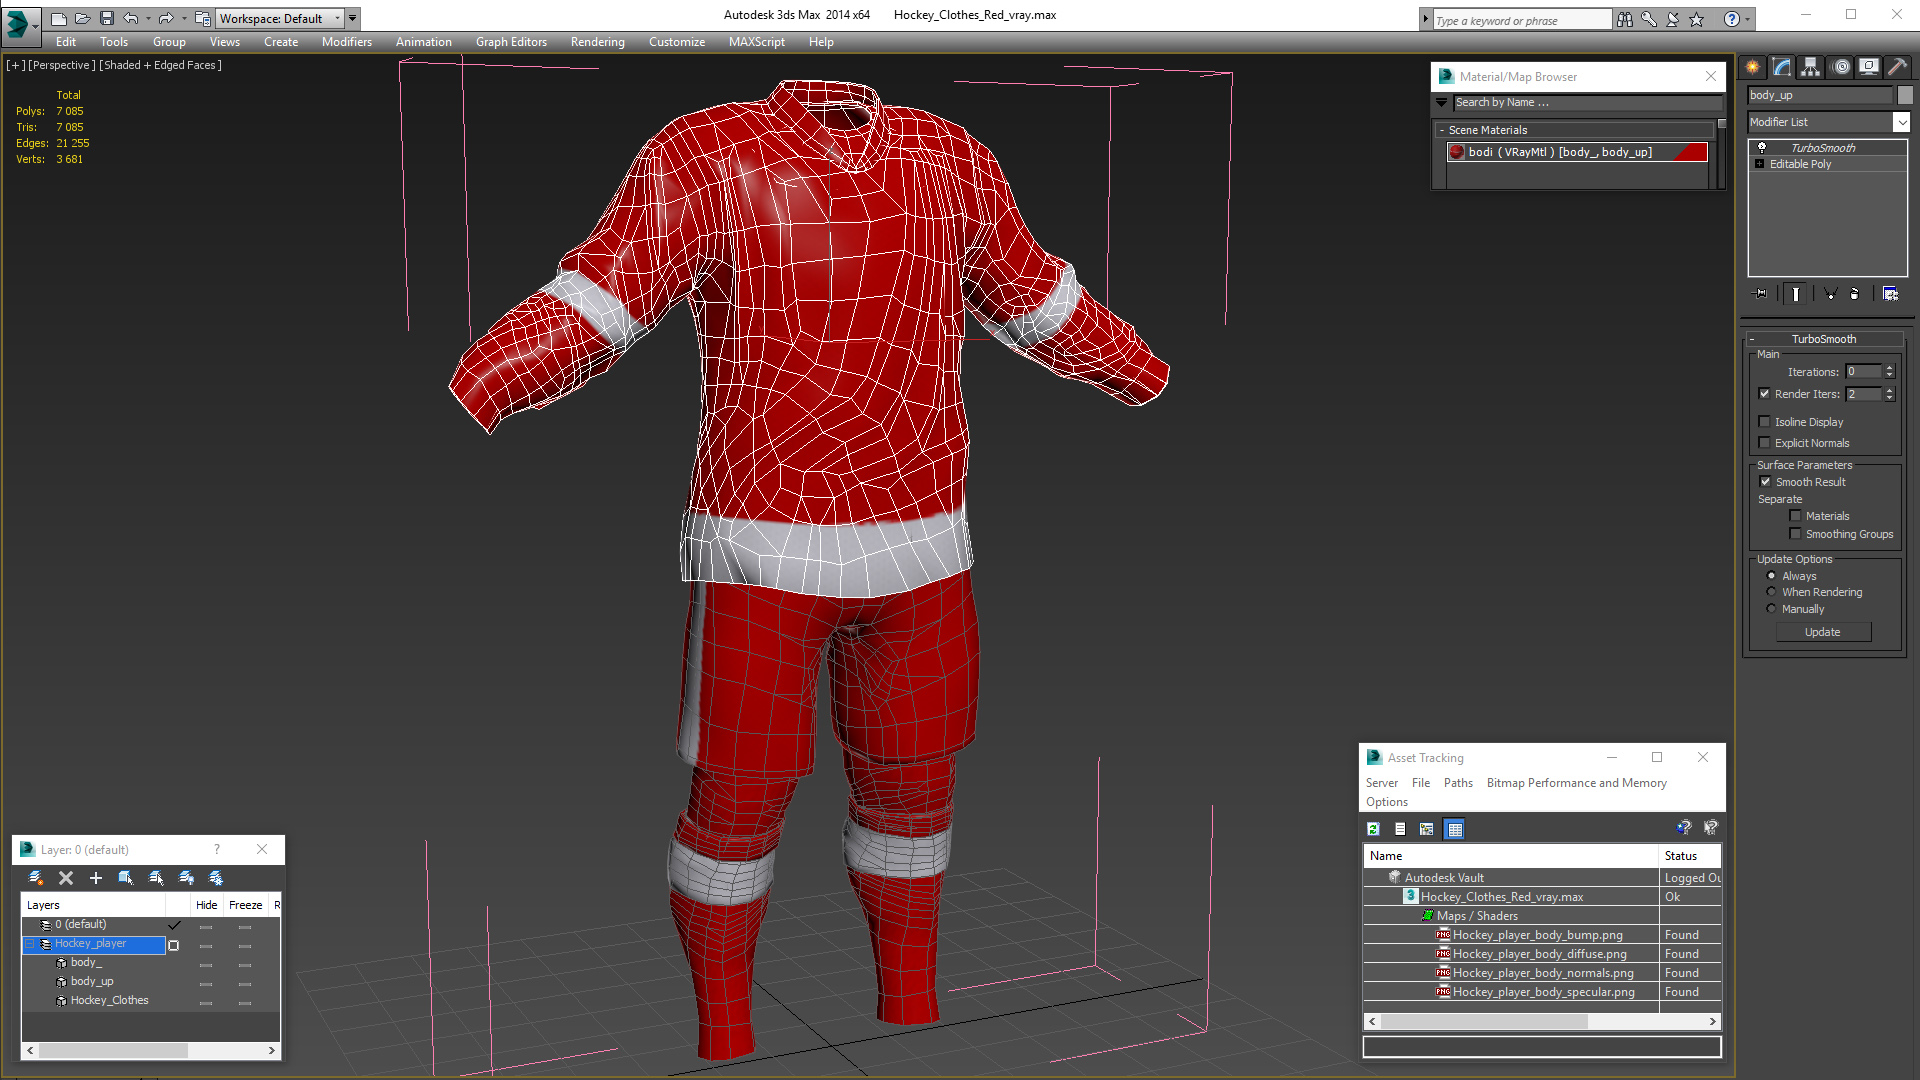Toggle Render Iters checkbox
1920x1080 pixels.
tap(1765, 394)
